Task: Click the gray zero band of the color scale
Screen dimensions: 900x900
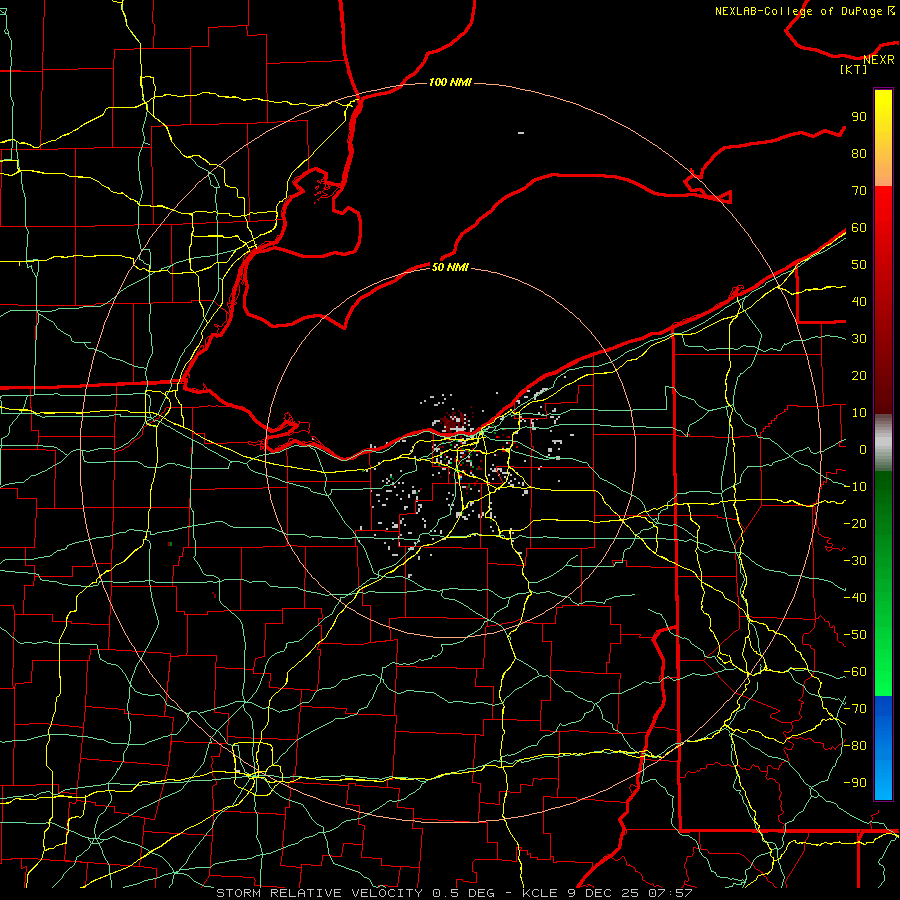Action: 883,443
